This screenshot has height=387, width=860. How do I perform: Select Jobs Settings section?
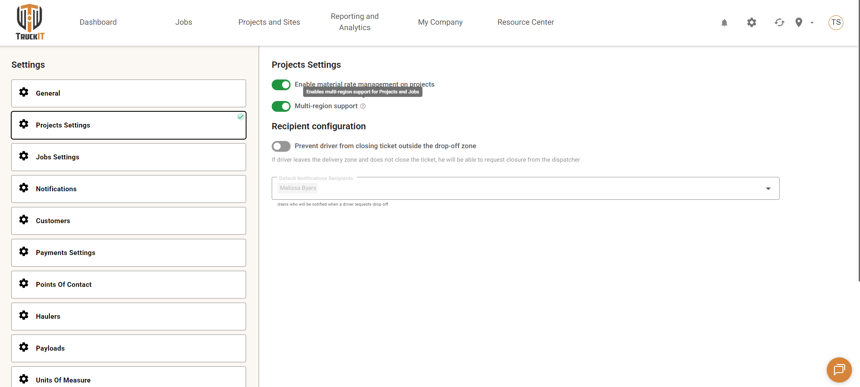[x=128, y=157]
